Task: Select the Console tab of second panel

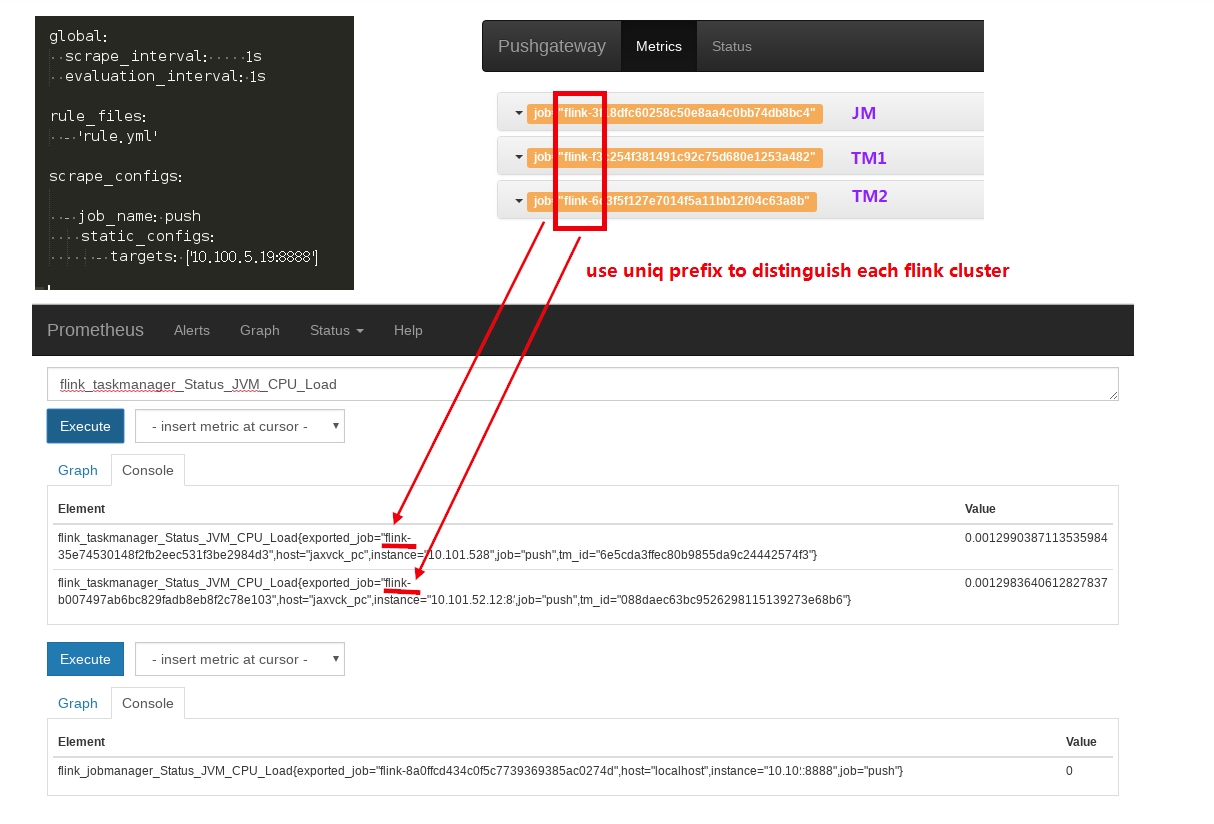Action: (x=148, y=703)
